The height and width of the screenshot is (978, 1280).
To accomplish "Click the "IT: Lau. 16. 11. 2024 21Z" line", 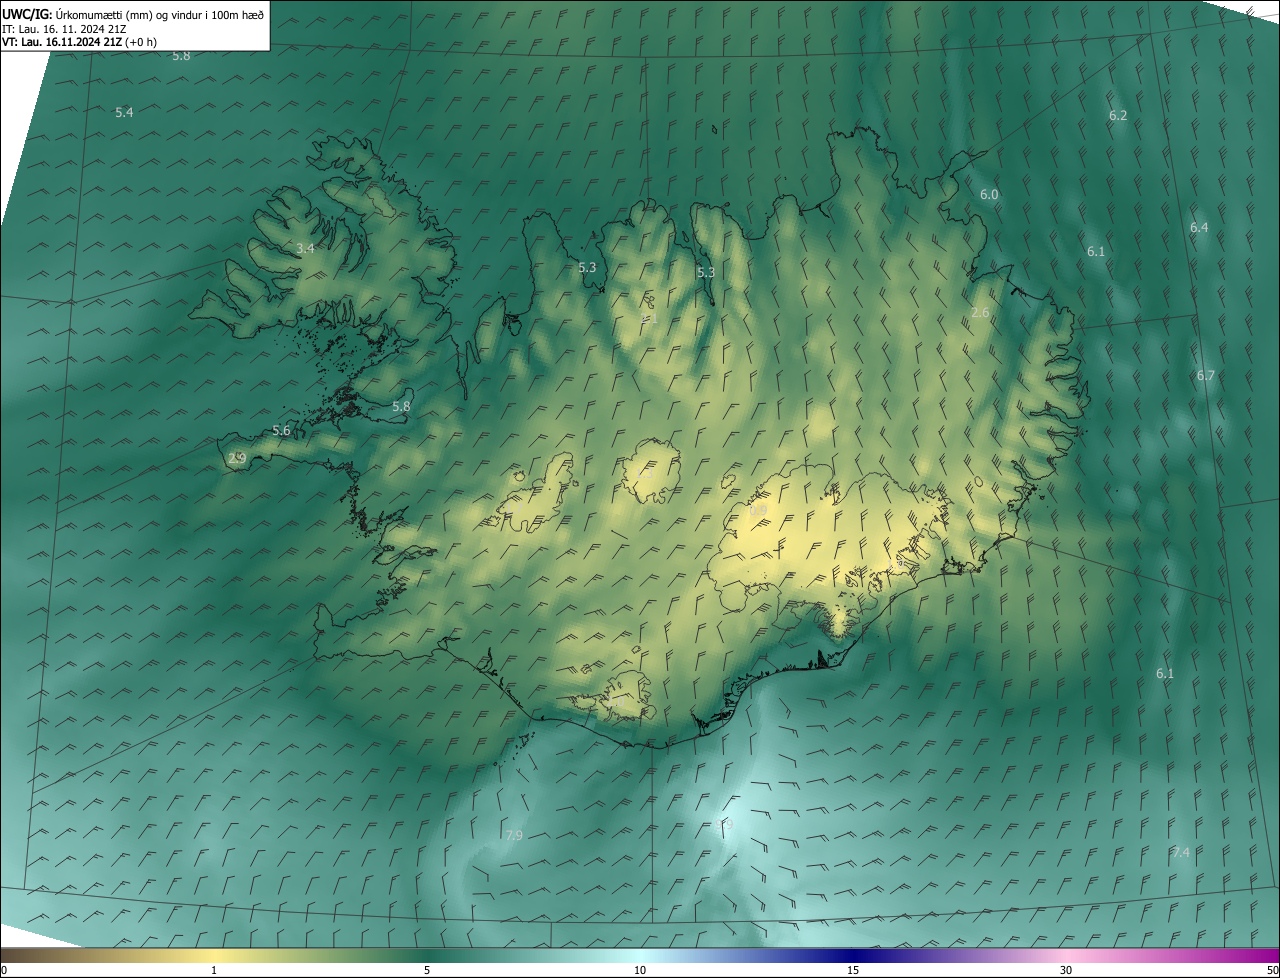I will coord(64,29).
